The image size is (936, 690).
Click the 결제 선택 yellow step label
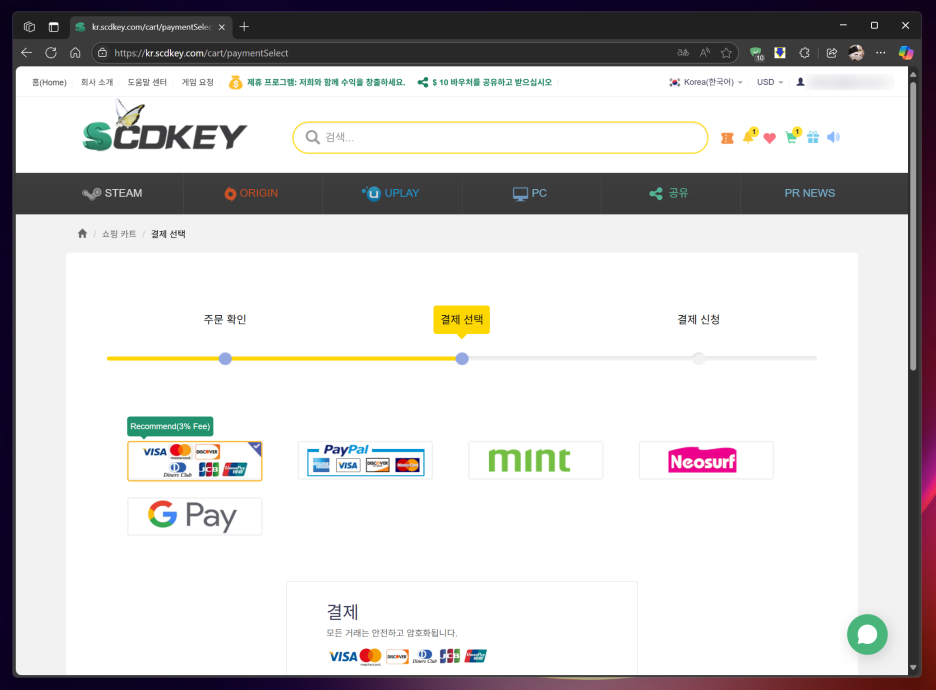coord(461,320)
